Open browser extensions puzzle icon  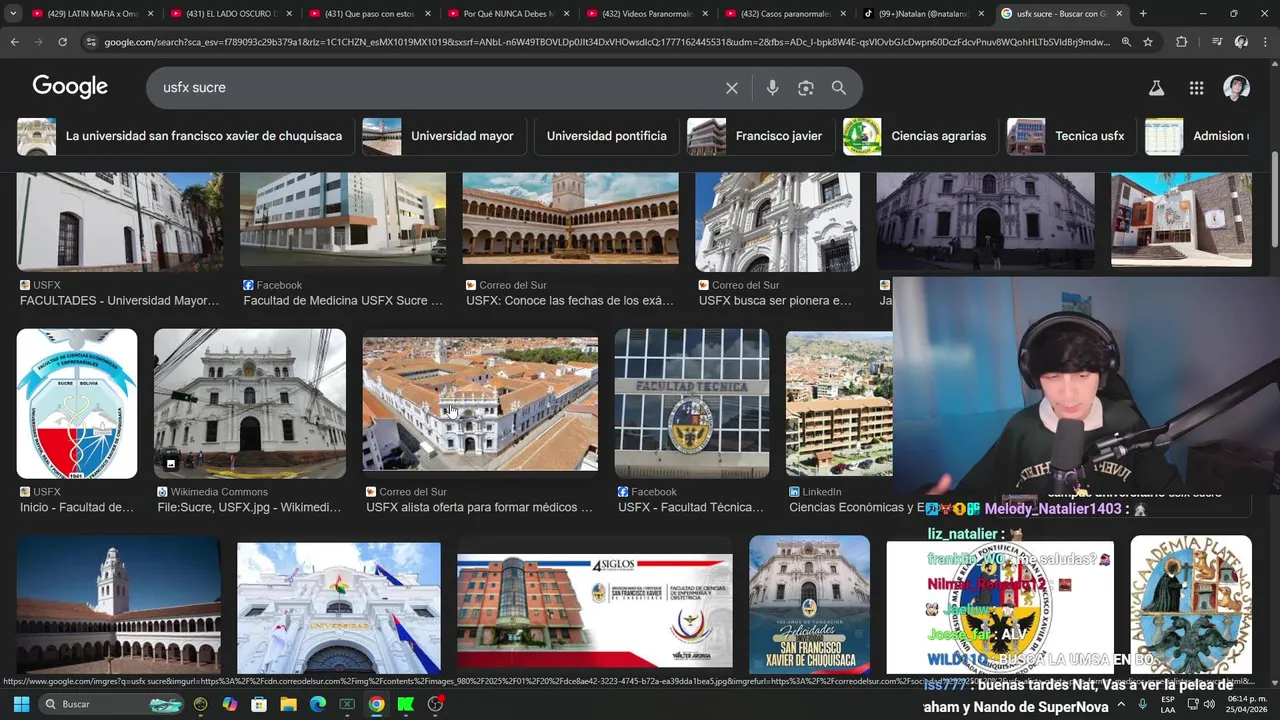[x=1182, y=42]
